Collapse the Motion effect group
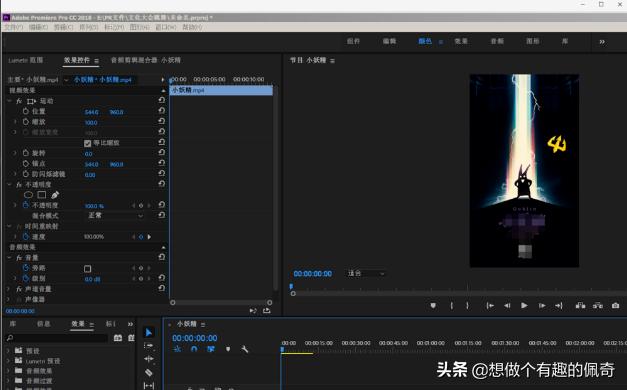This screenshot has height=390, width=627. [9, 101]
